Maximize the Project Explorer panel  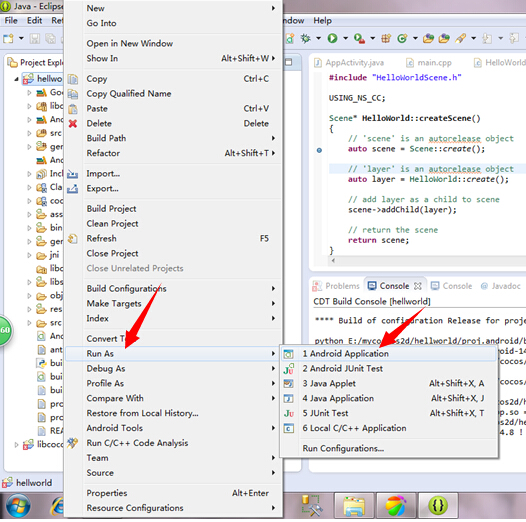click(288, 62)
